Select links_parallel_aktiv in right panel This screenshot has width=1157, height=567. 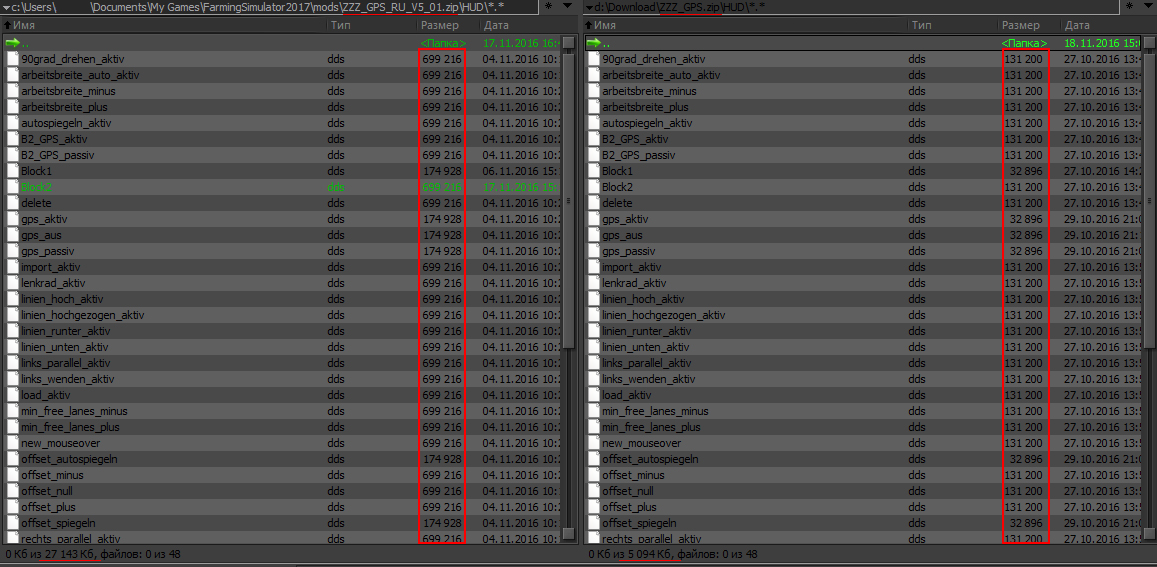click(646, 363)
